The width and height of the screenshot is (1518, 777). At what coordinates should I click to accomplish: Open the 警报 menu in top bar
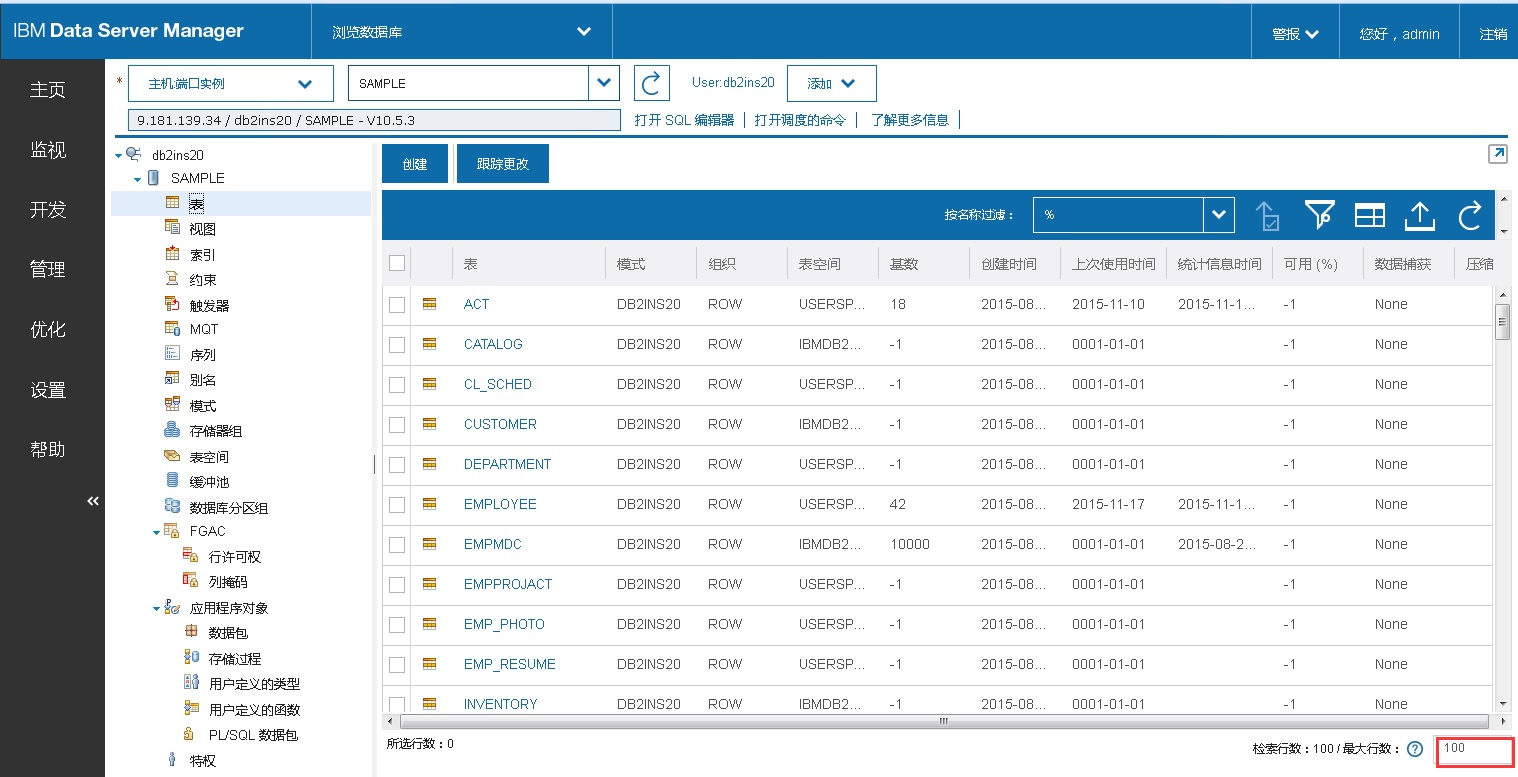coord(1294,31)
